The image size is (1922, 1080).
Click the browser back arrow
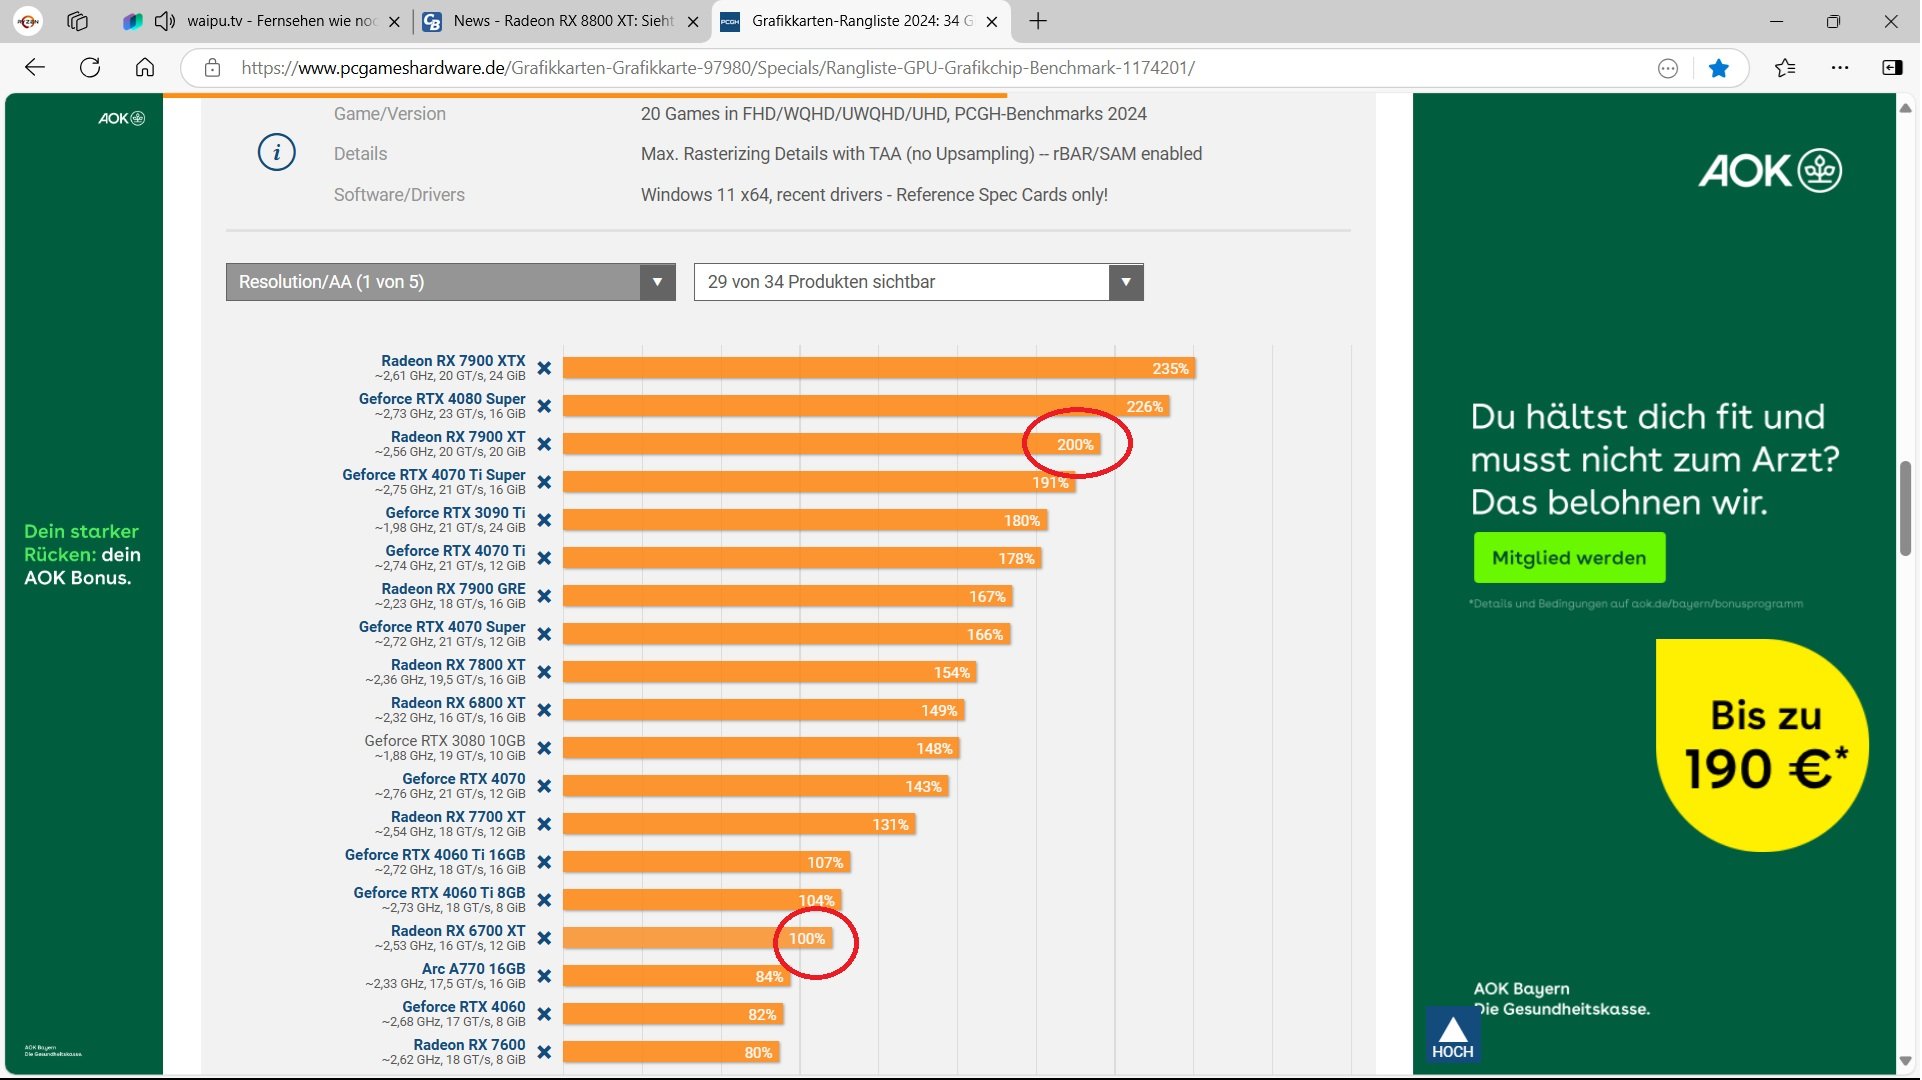pos(35,67)
